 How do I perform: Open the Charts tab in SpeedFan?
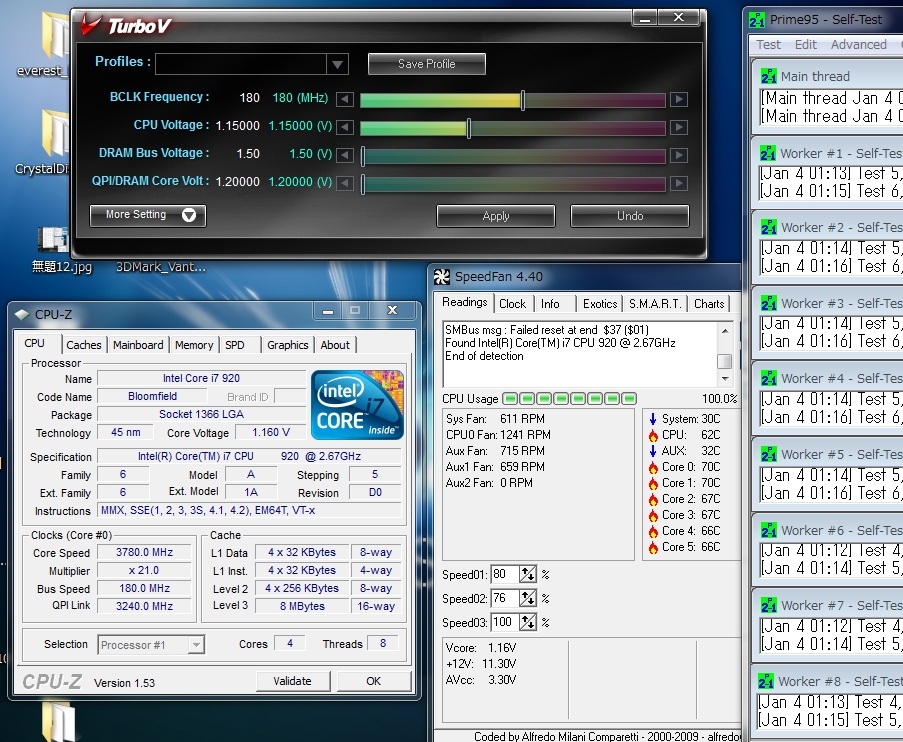coord(709,304)
